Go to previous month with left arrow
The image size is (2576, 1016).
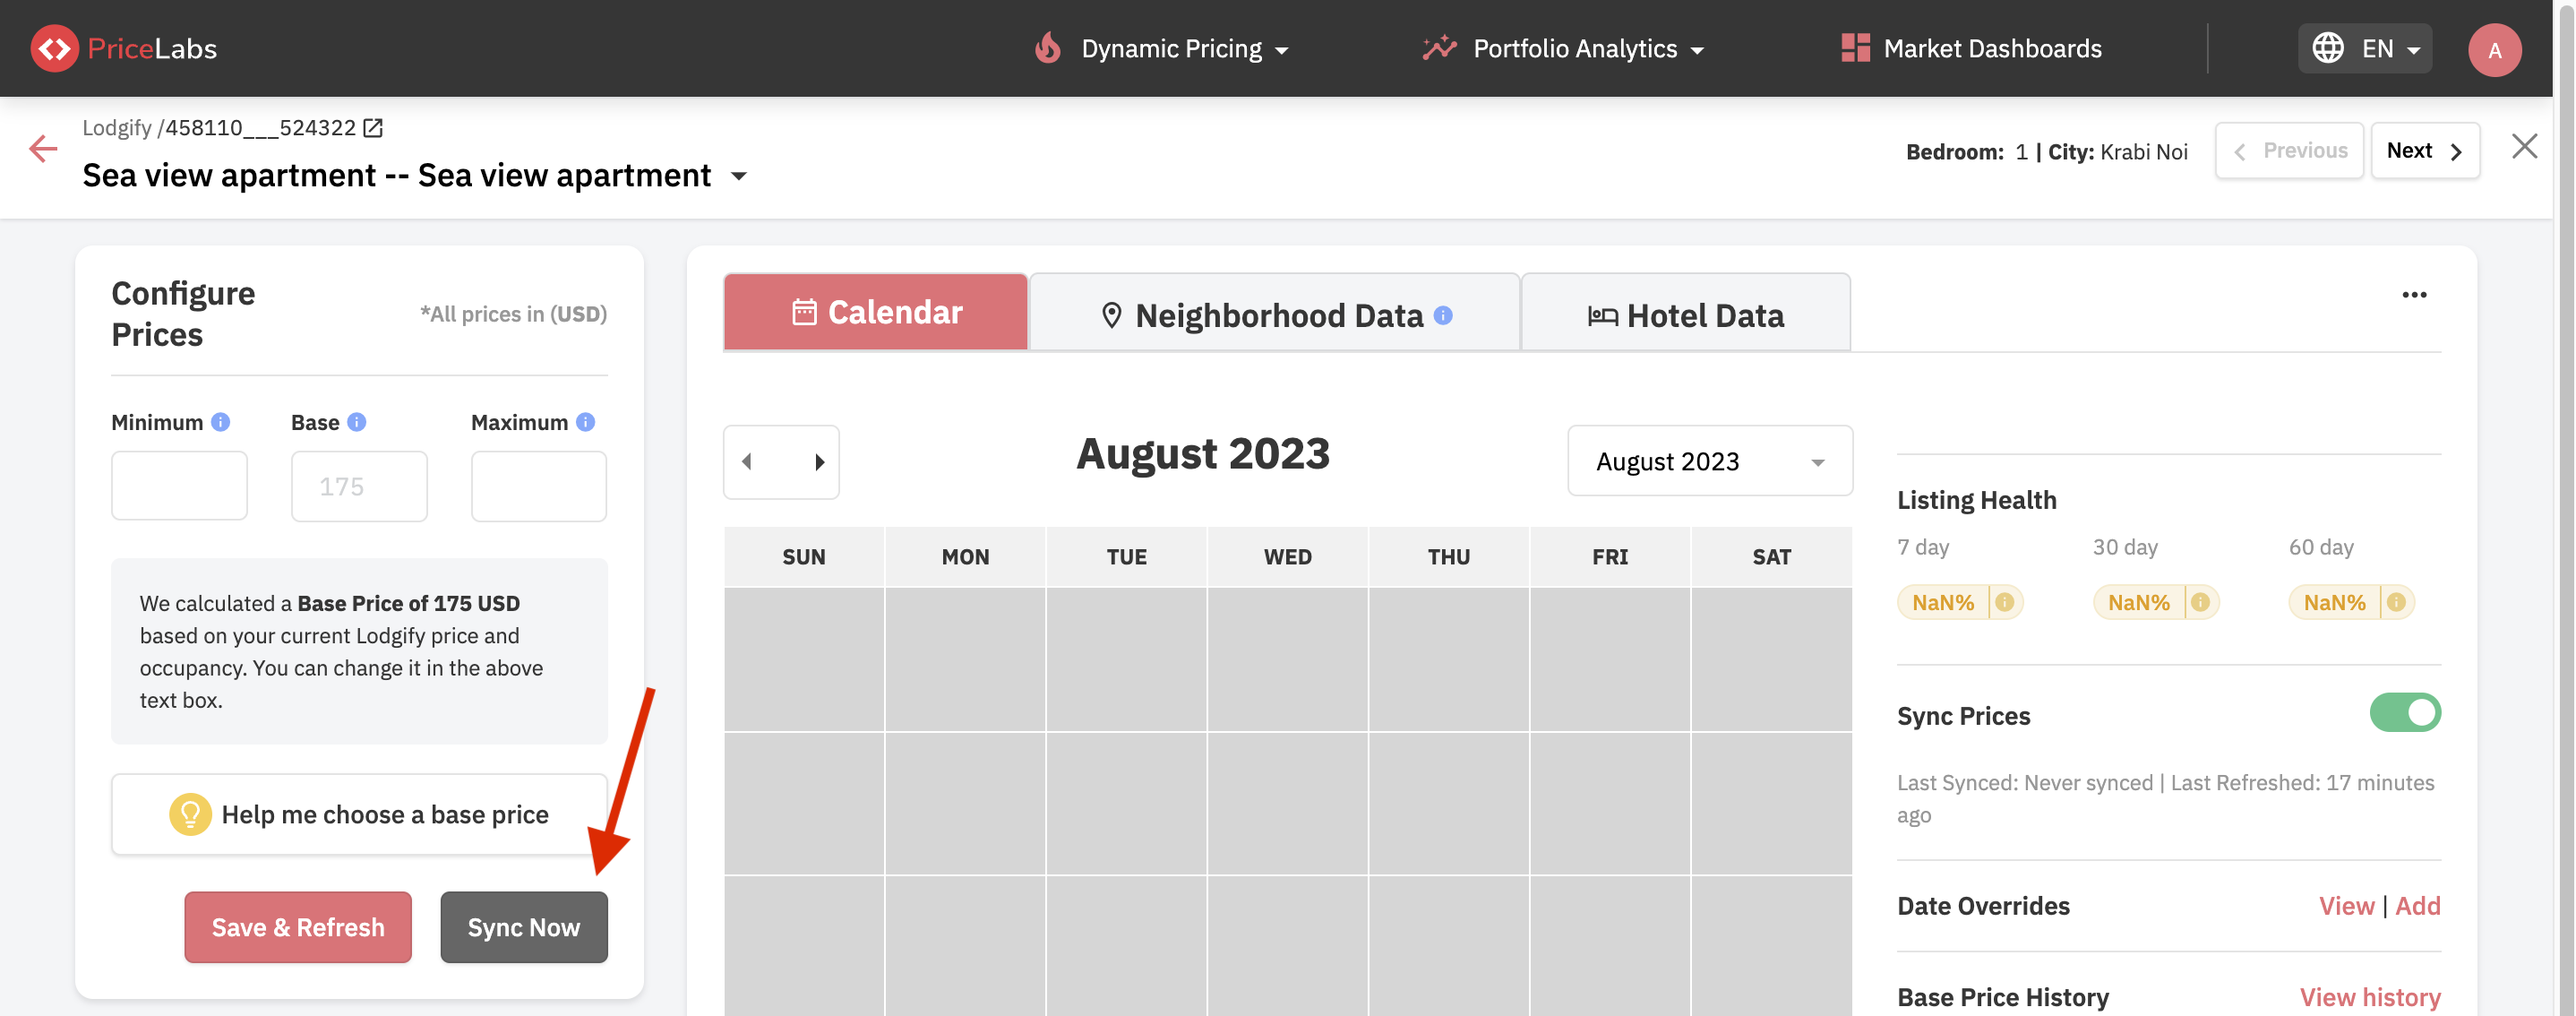[x=745, y=461]
